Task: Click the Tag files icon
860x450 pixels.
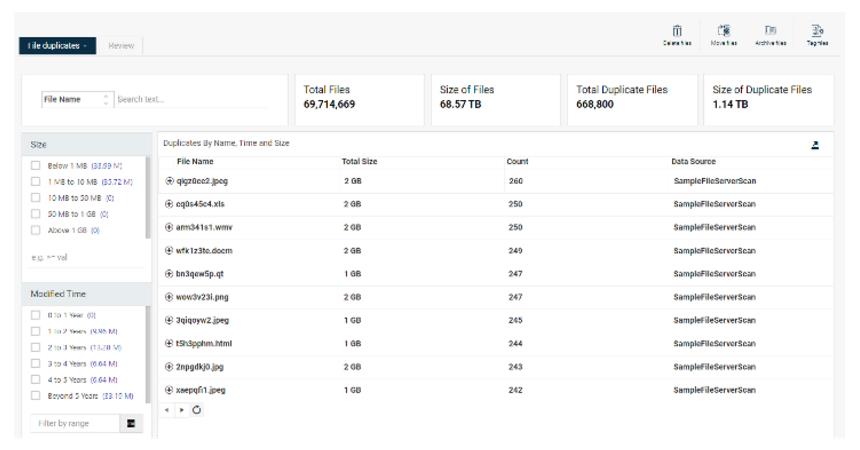Action: (816, 32)
